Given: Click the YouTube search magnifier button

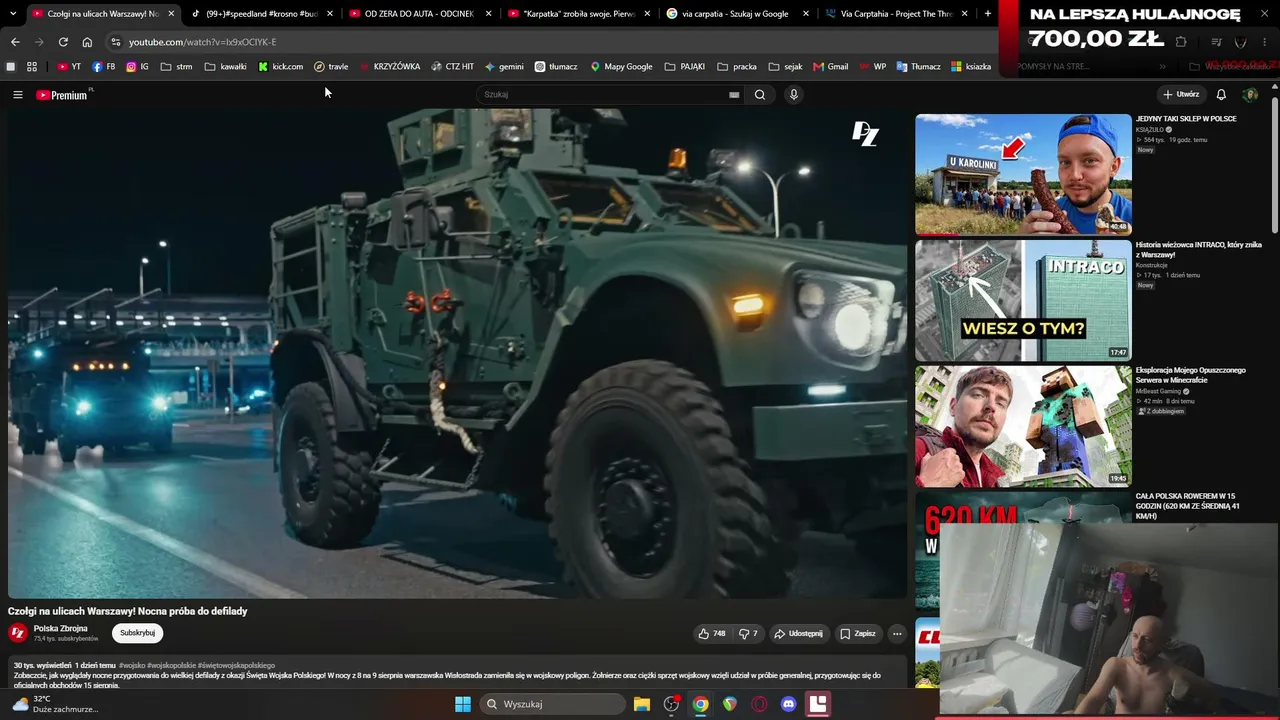Looking at the screenshot, I should click(760, 95).
